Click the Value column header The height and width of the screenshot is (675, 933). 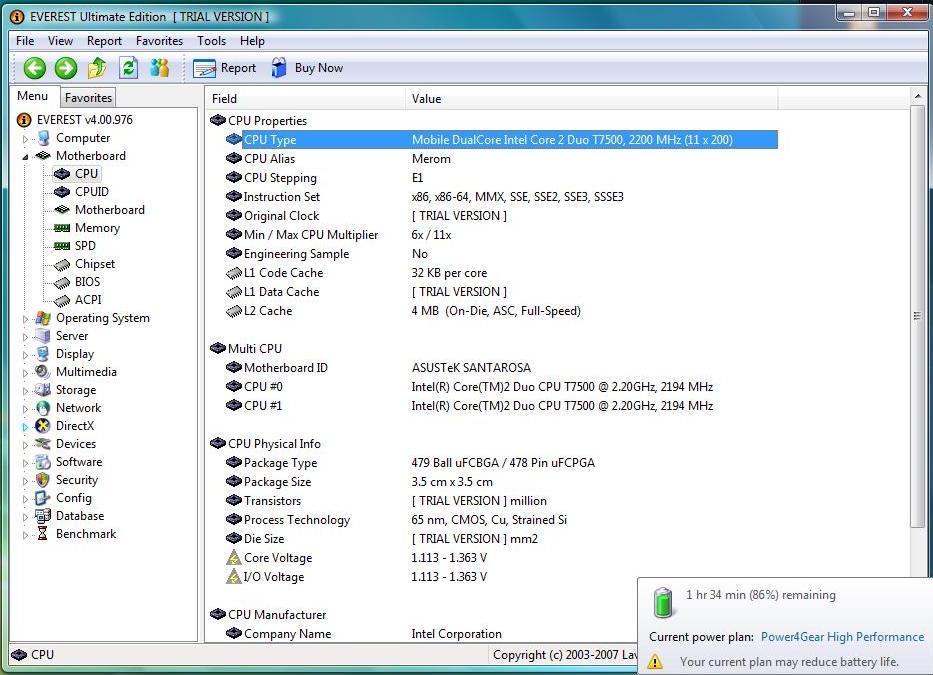point(591,99)
